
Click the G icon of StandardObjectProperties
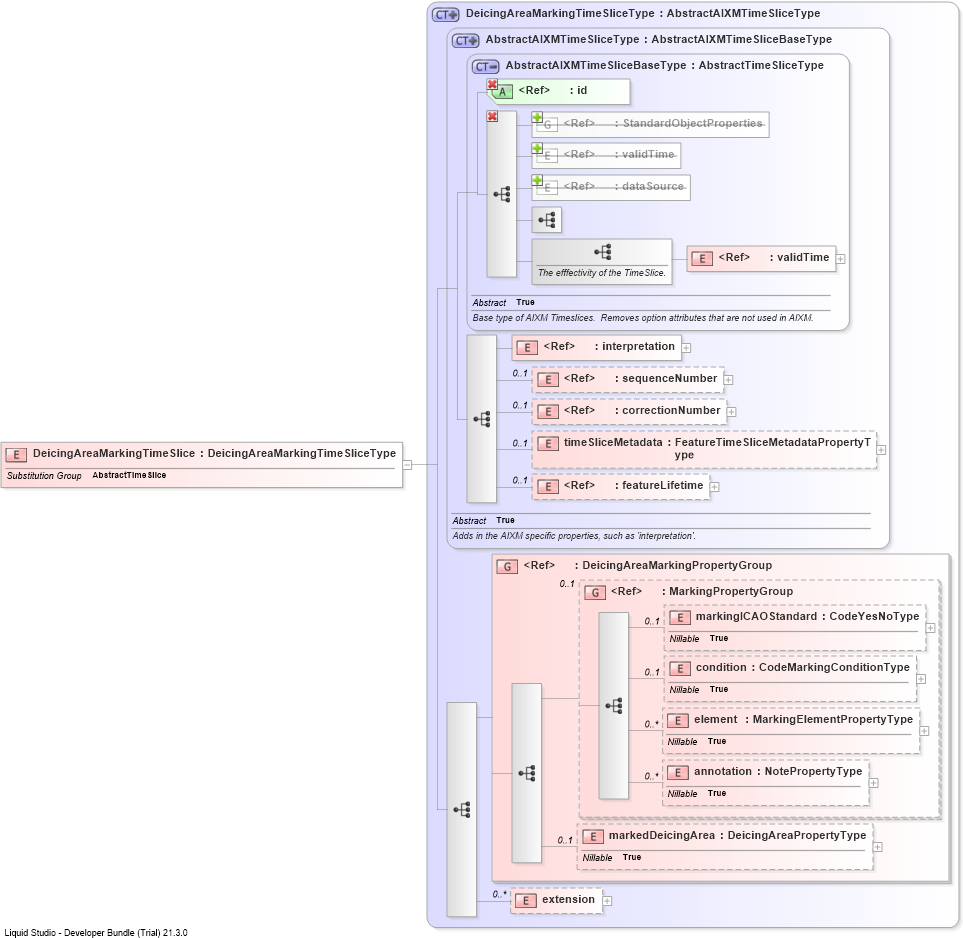(547, 125)
